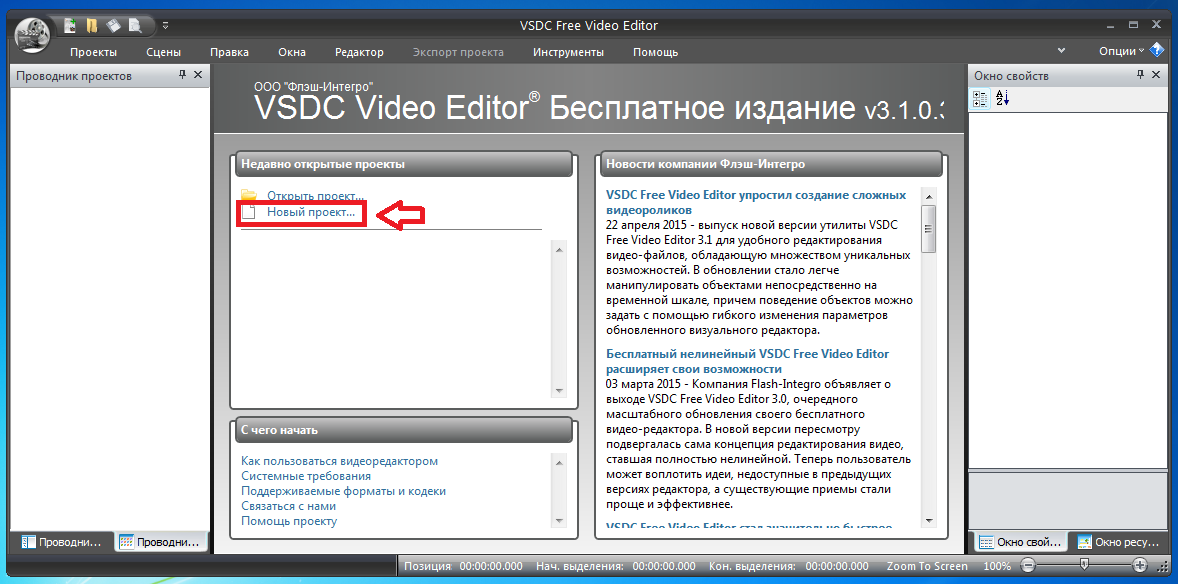This screenshot has height=584, width=1178.
Task: Open a project with the folder toolbar icon
Action: click(x=91, y=25)
